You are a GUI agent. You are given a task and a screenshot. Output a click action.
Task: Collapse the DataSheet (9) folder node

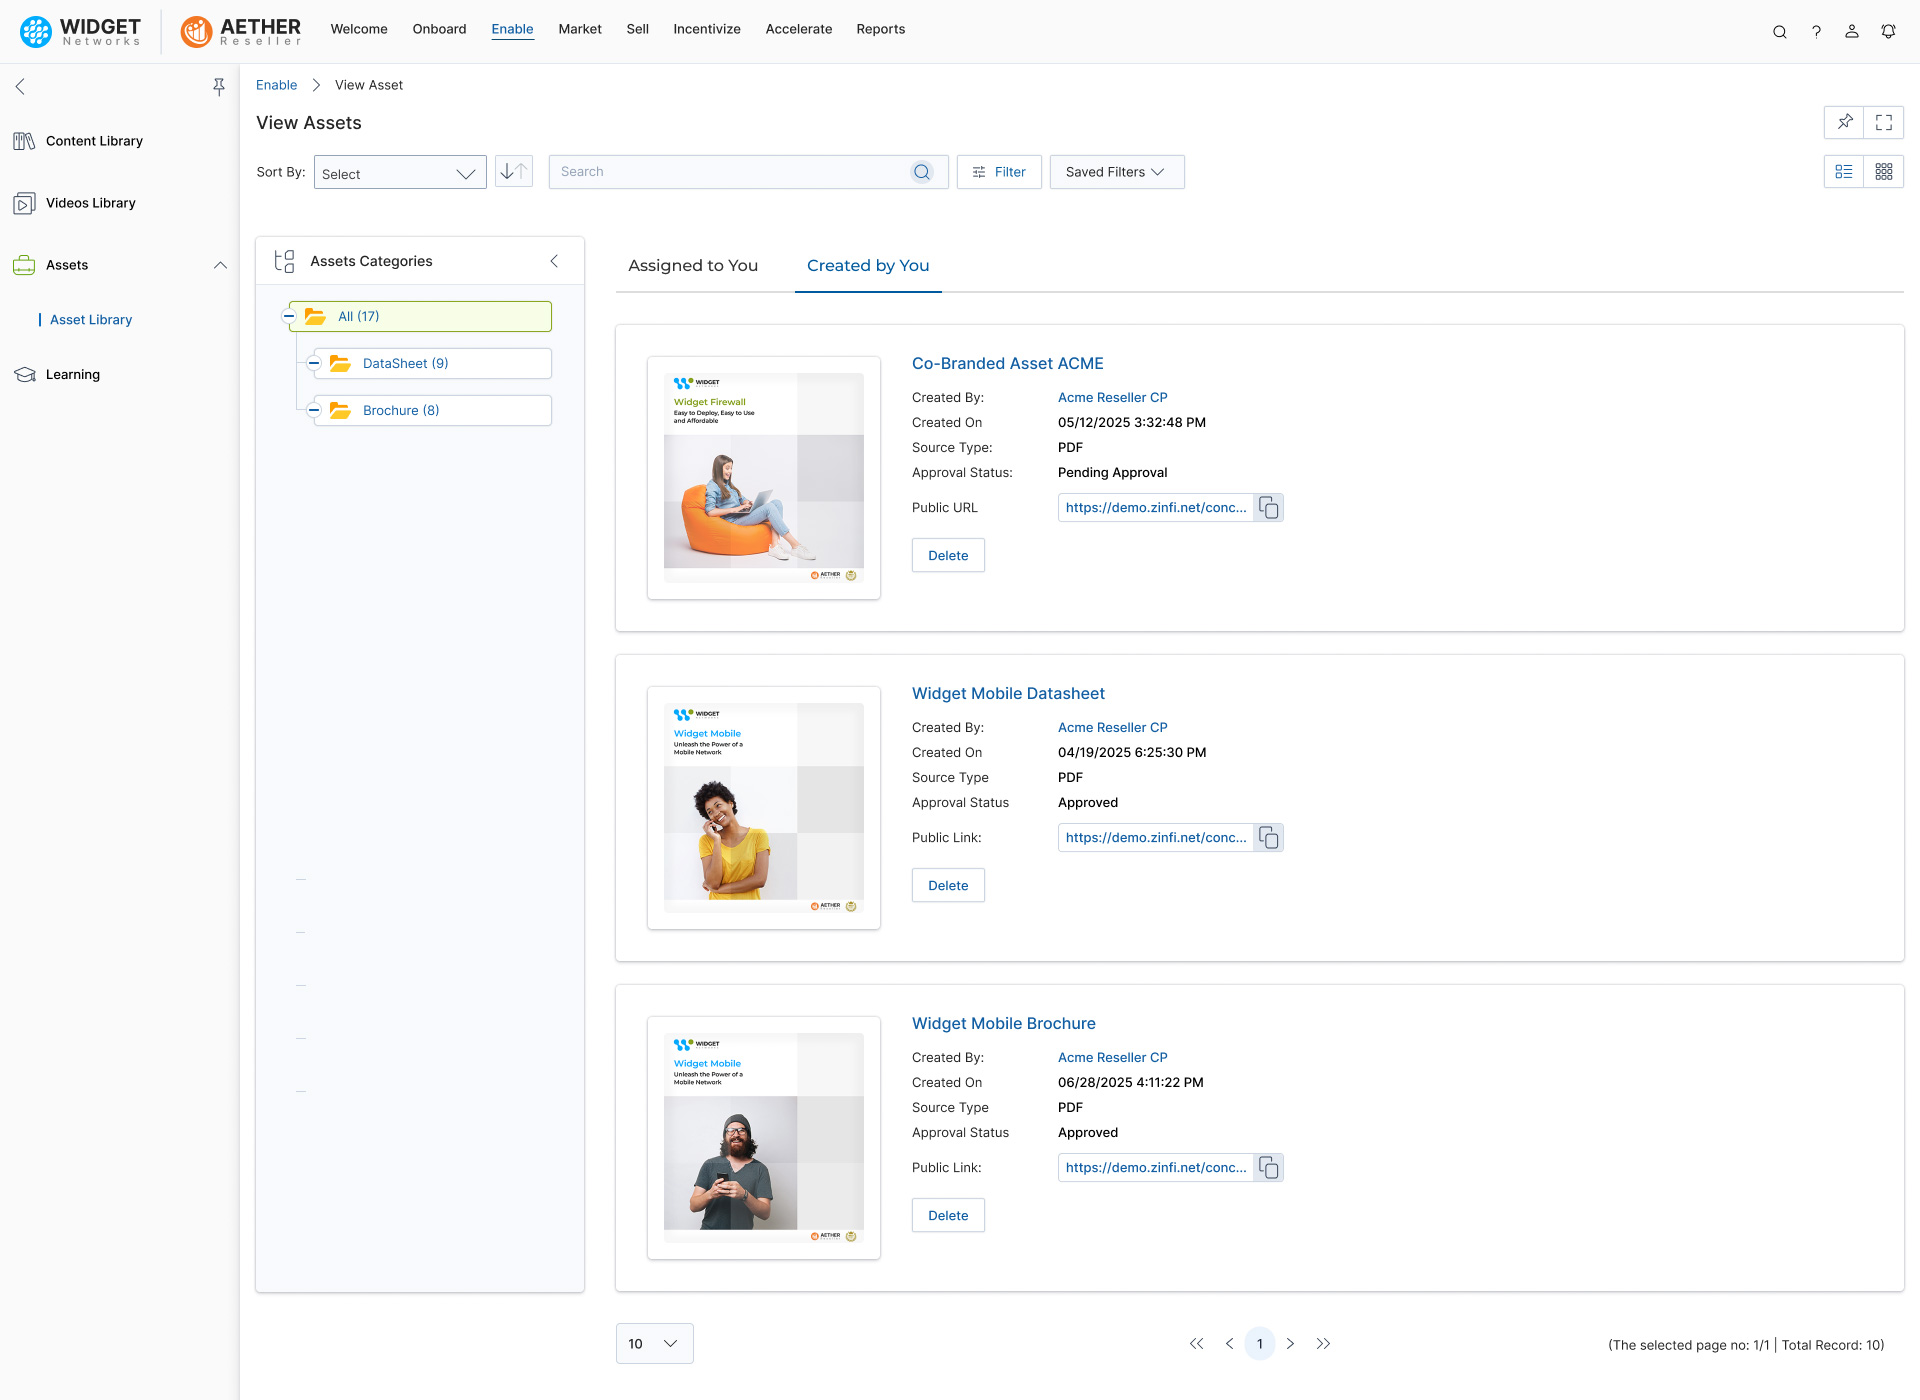click(314, 363)
